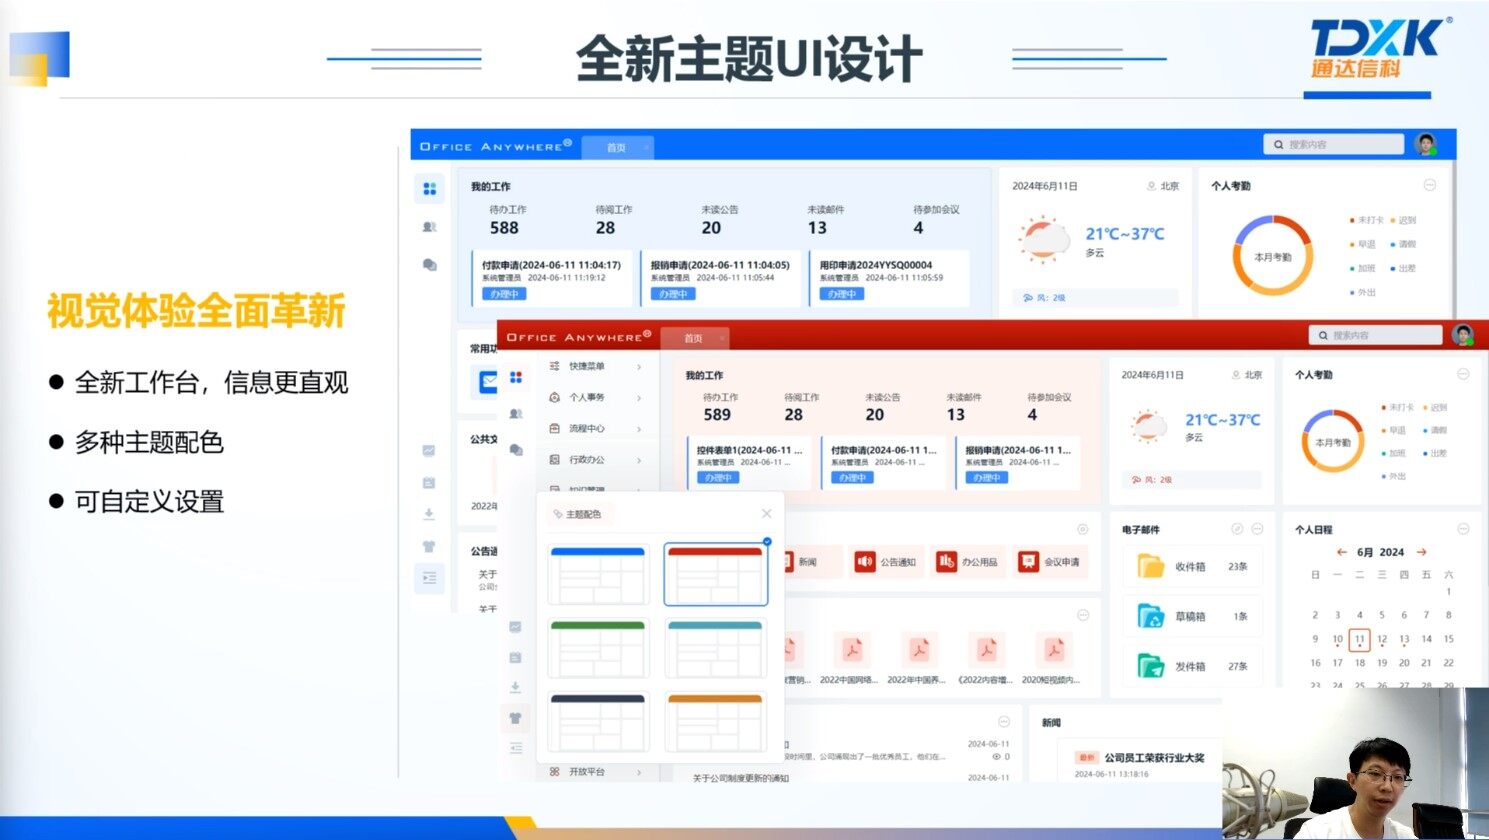The height and width of the screenshot is (840, 1489).
Task: Choose the dark navy theme option
Action: (598, 722)
